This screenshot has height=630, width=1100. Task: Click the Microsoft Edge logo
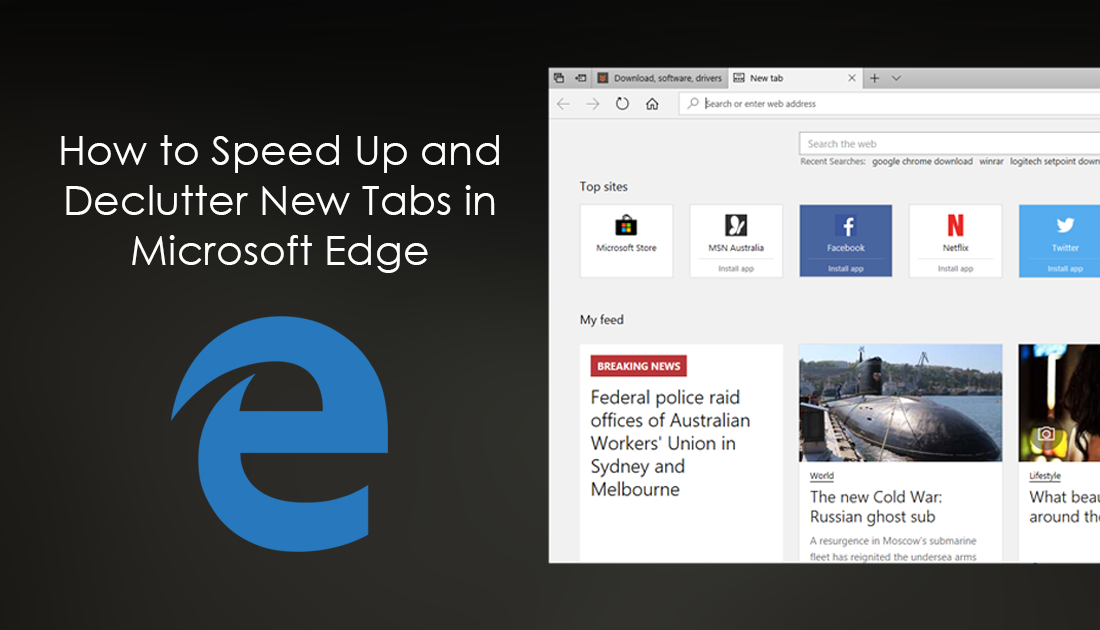[x=279, y=434]
